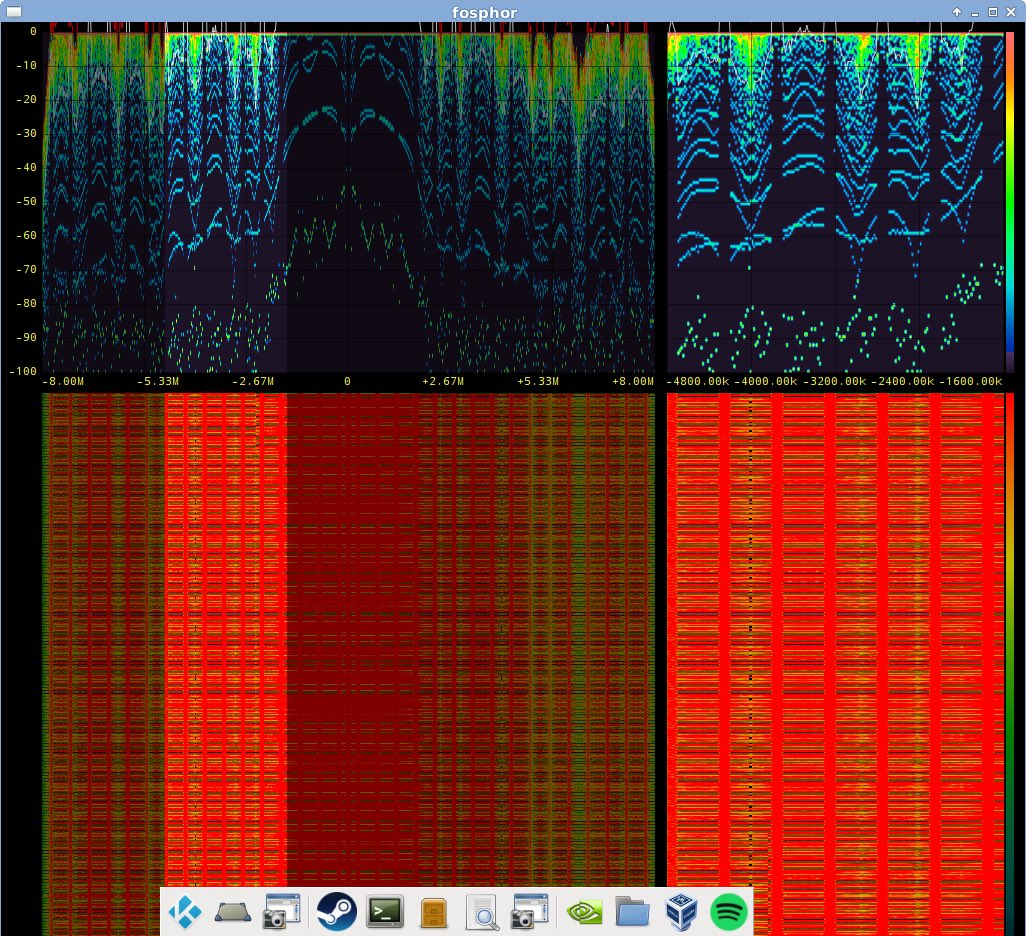Open the file manager folder from the dock

pyautogui.click(x=630, y=911)
